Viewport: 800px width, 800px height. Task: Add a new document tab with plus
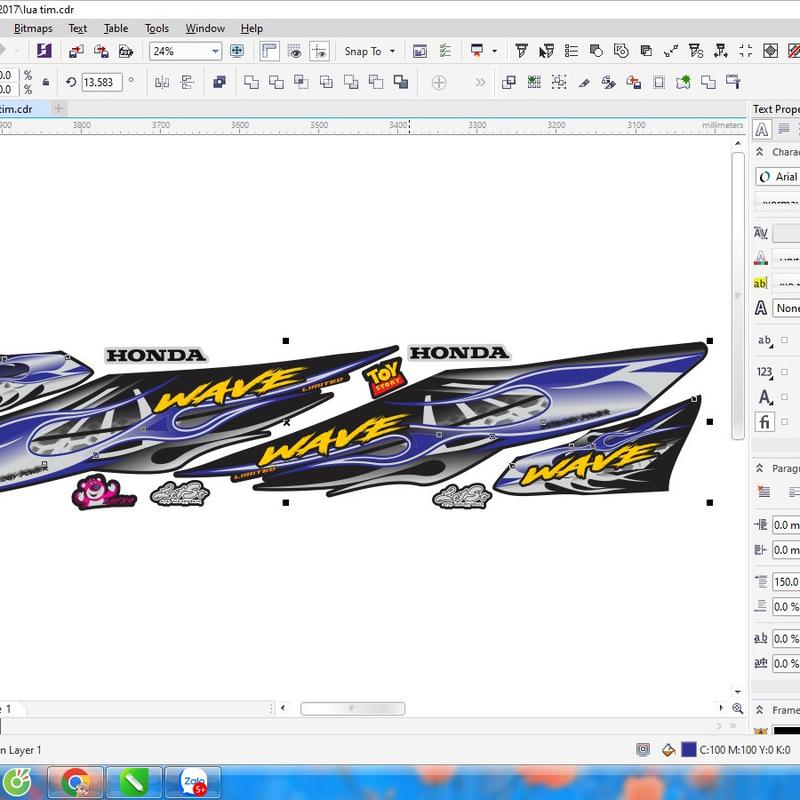click(59, 109)
